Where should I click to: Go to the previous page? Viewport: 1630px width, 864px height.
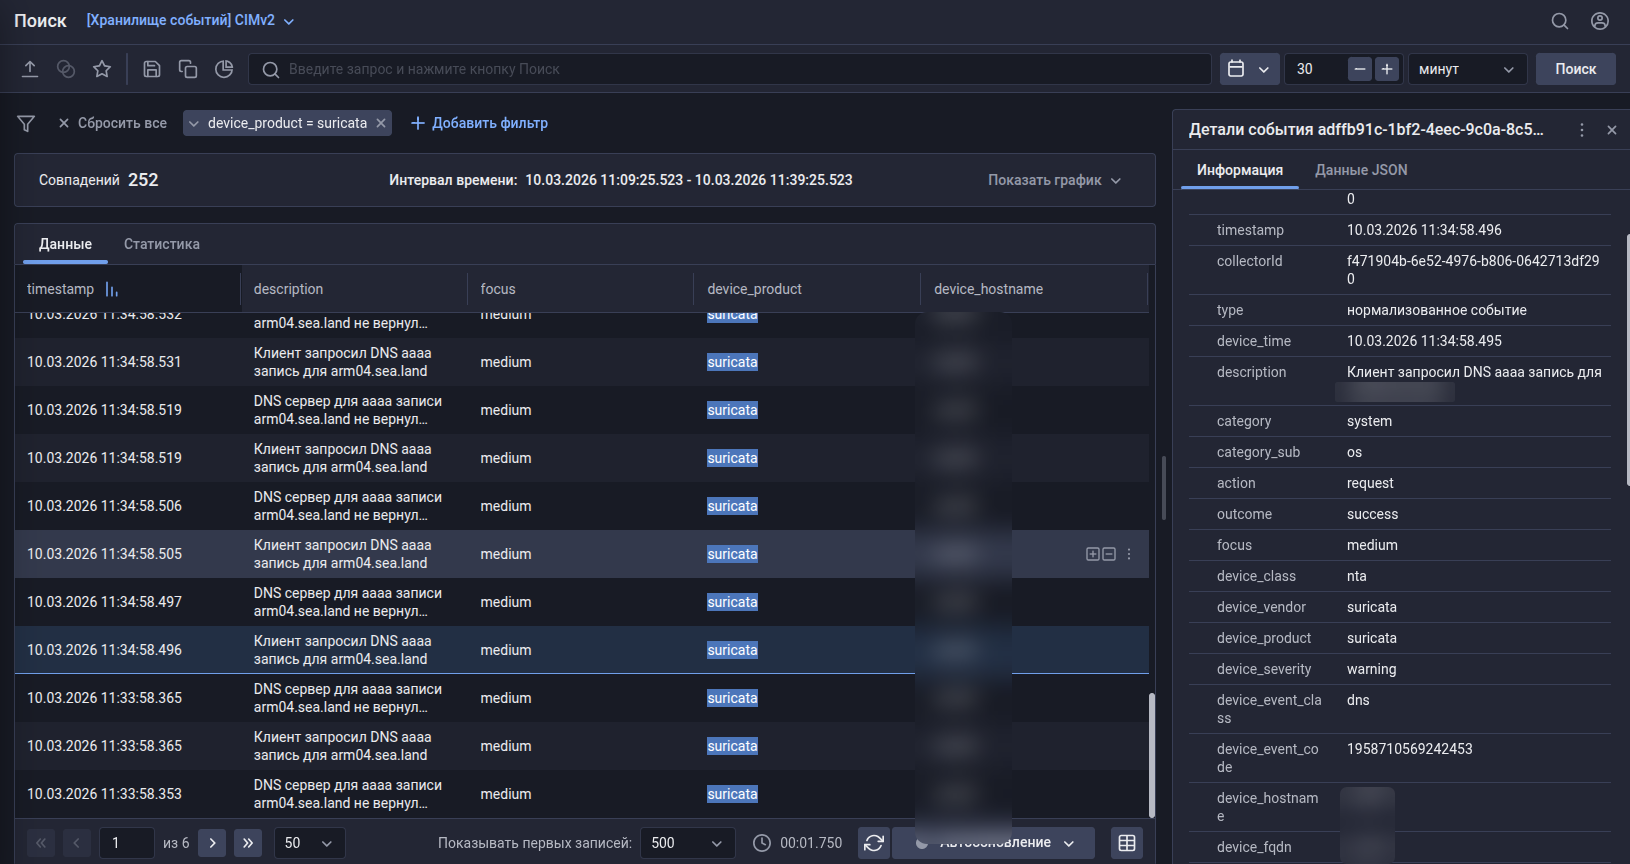pos(77,843)
